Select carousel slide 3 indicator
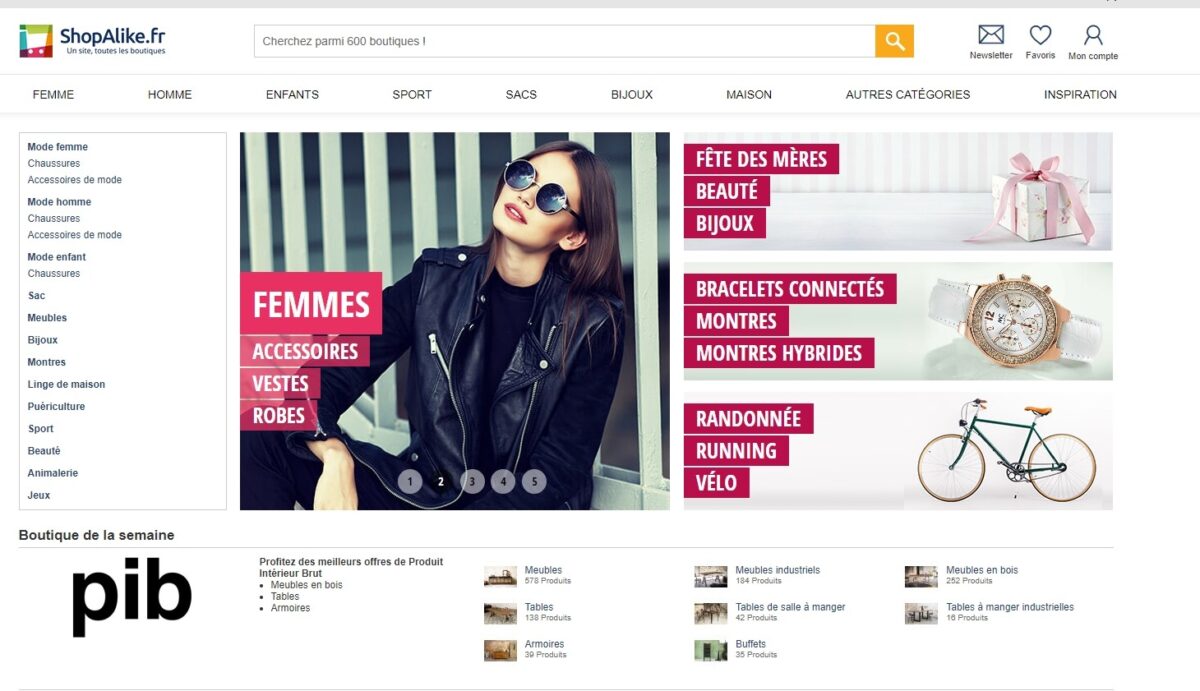 pyautogui.click(x=472, y=482)
